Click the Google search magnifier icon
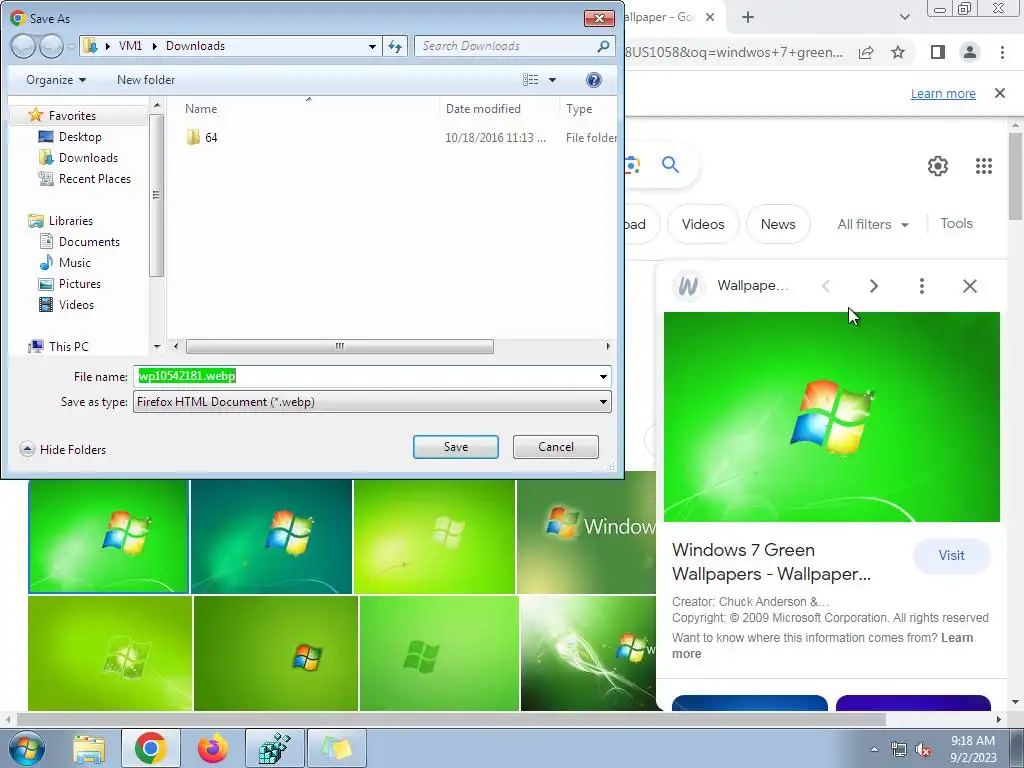This screenshot has width=1024, height=768. [x=670, y=165]
